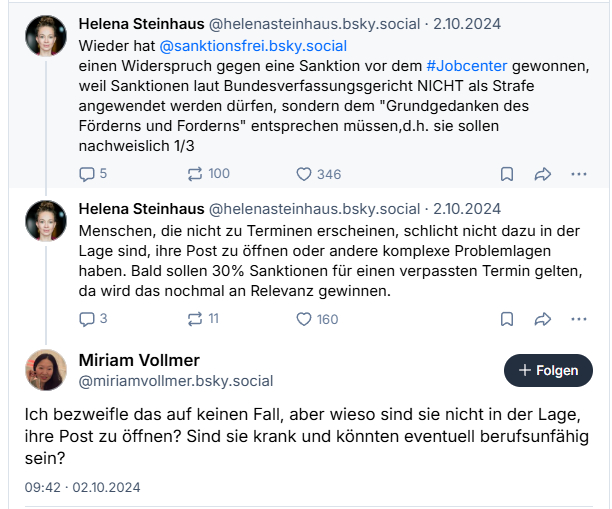View Helena Steinhaus avatar on first post
Screen dimensions: 612x509
tap(46, 36)
